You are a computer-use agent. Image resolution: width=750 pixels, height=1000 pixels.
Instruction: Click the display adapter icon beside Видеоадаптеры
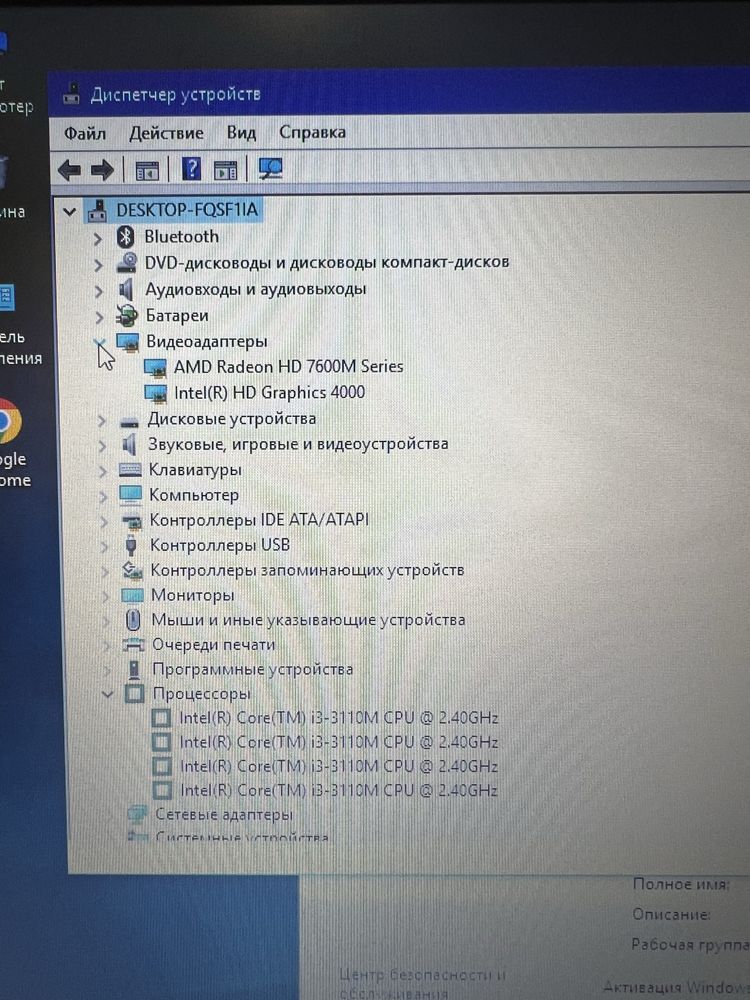[128, 342]
